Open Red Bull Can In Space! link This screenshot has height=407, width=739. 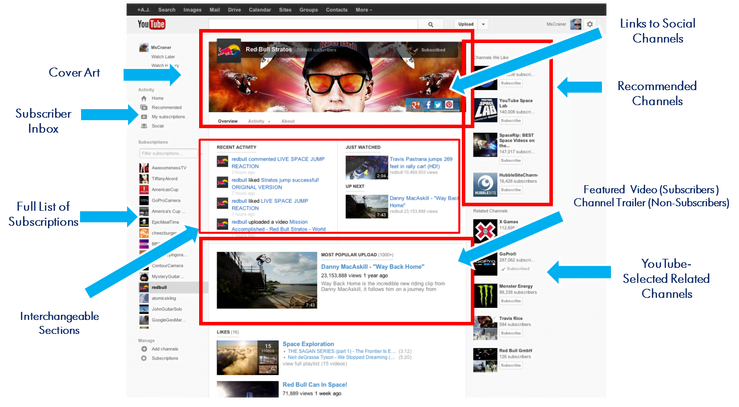315,384
